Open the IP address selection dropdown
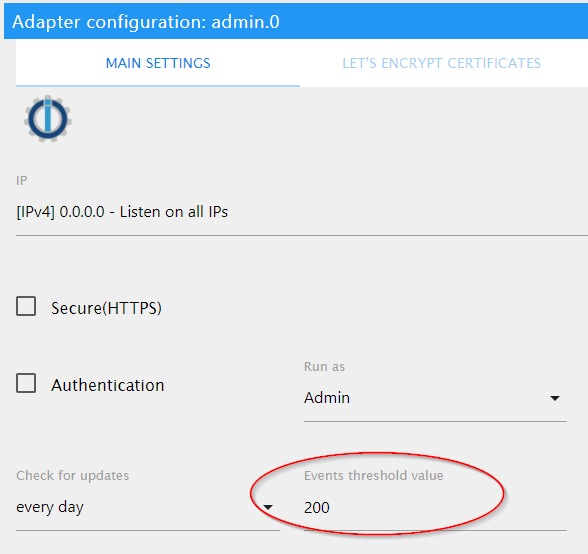The image size is (588, 554). (x=302, y=212)
